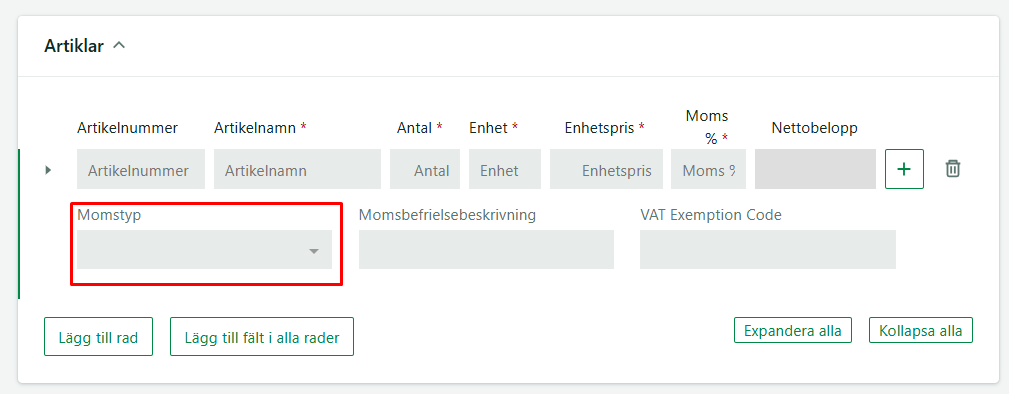The image size is (1009, 394).
Task: Focus the Artikelnamn text field
Action: [x=297, y=169]
